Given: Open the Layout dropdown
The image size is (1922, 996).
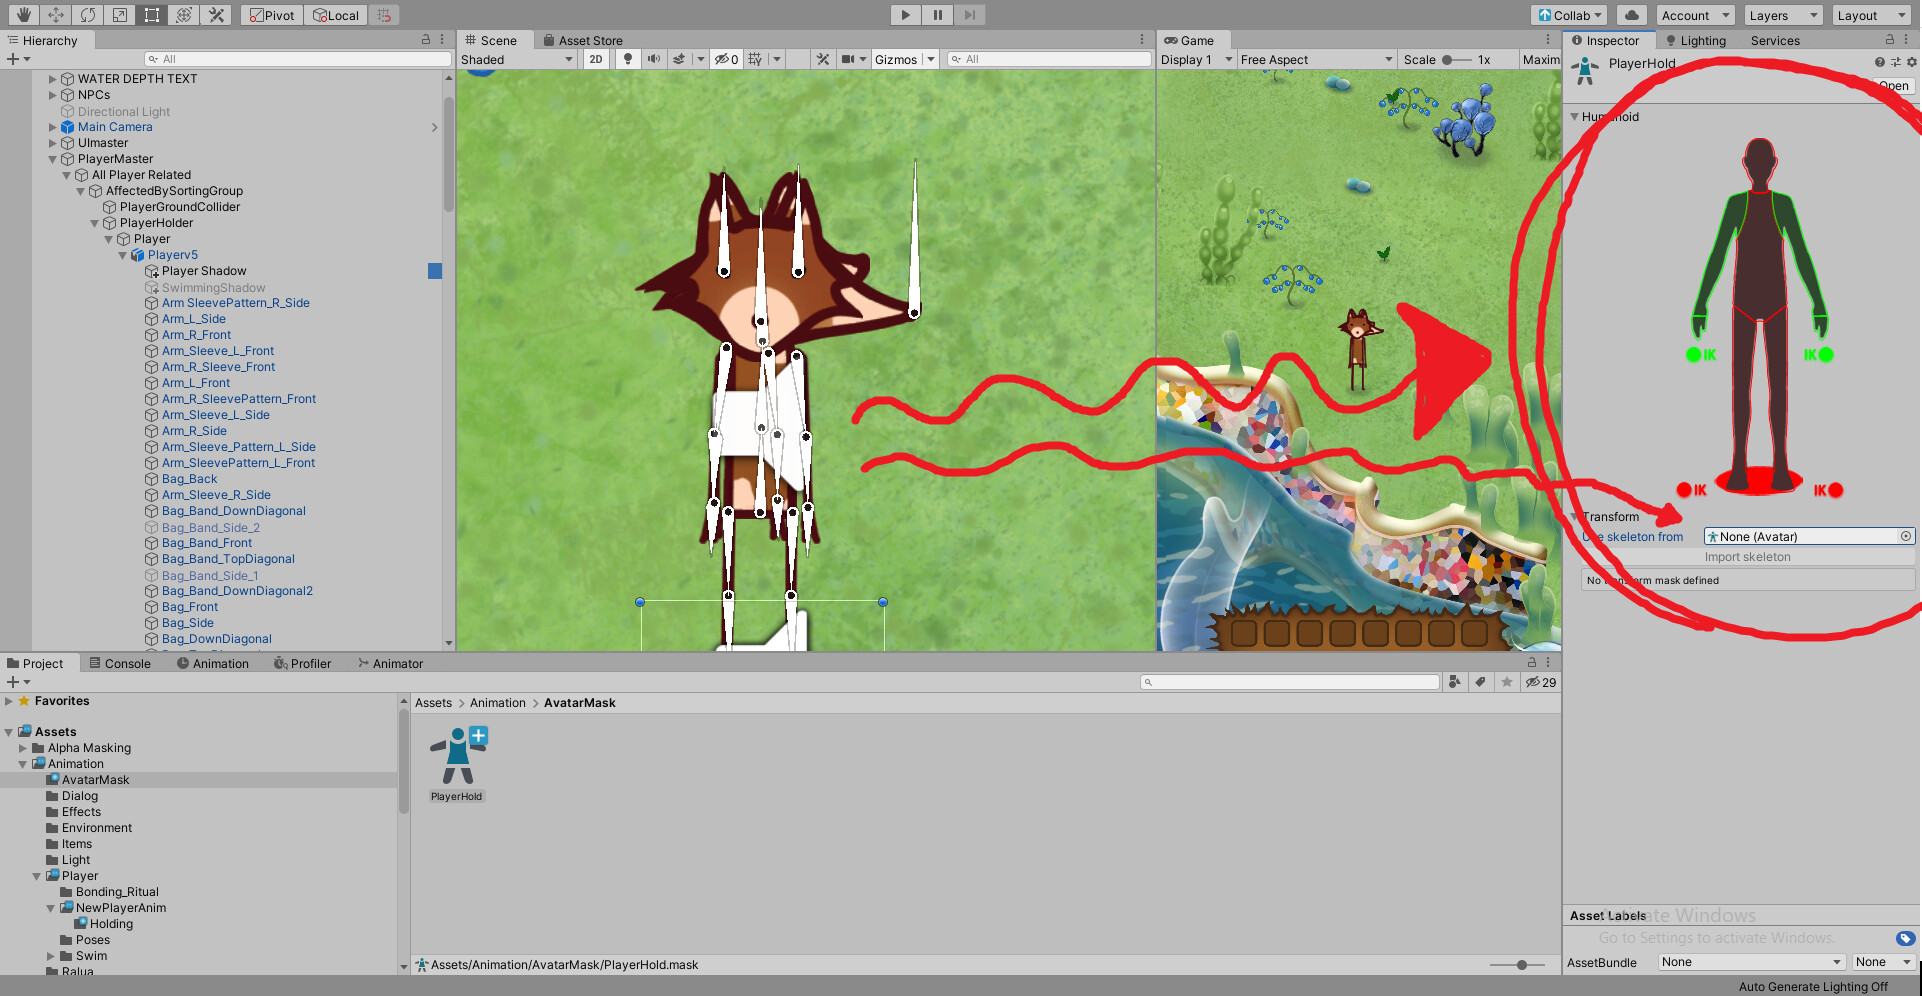Looking at the screenshot, I should (x=1871, y=15).
